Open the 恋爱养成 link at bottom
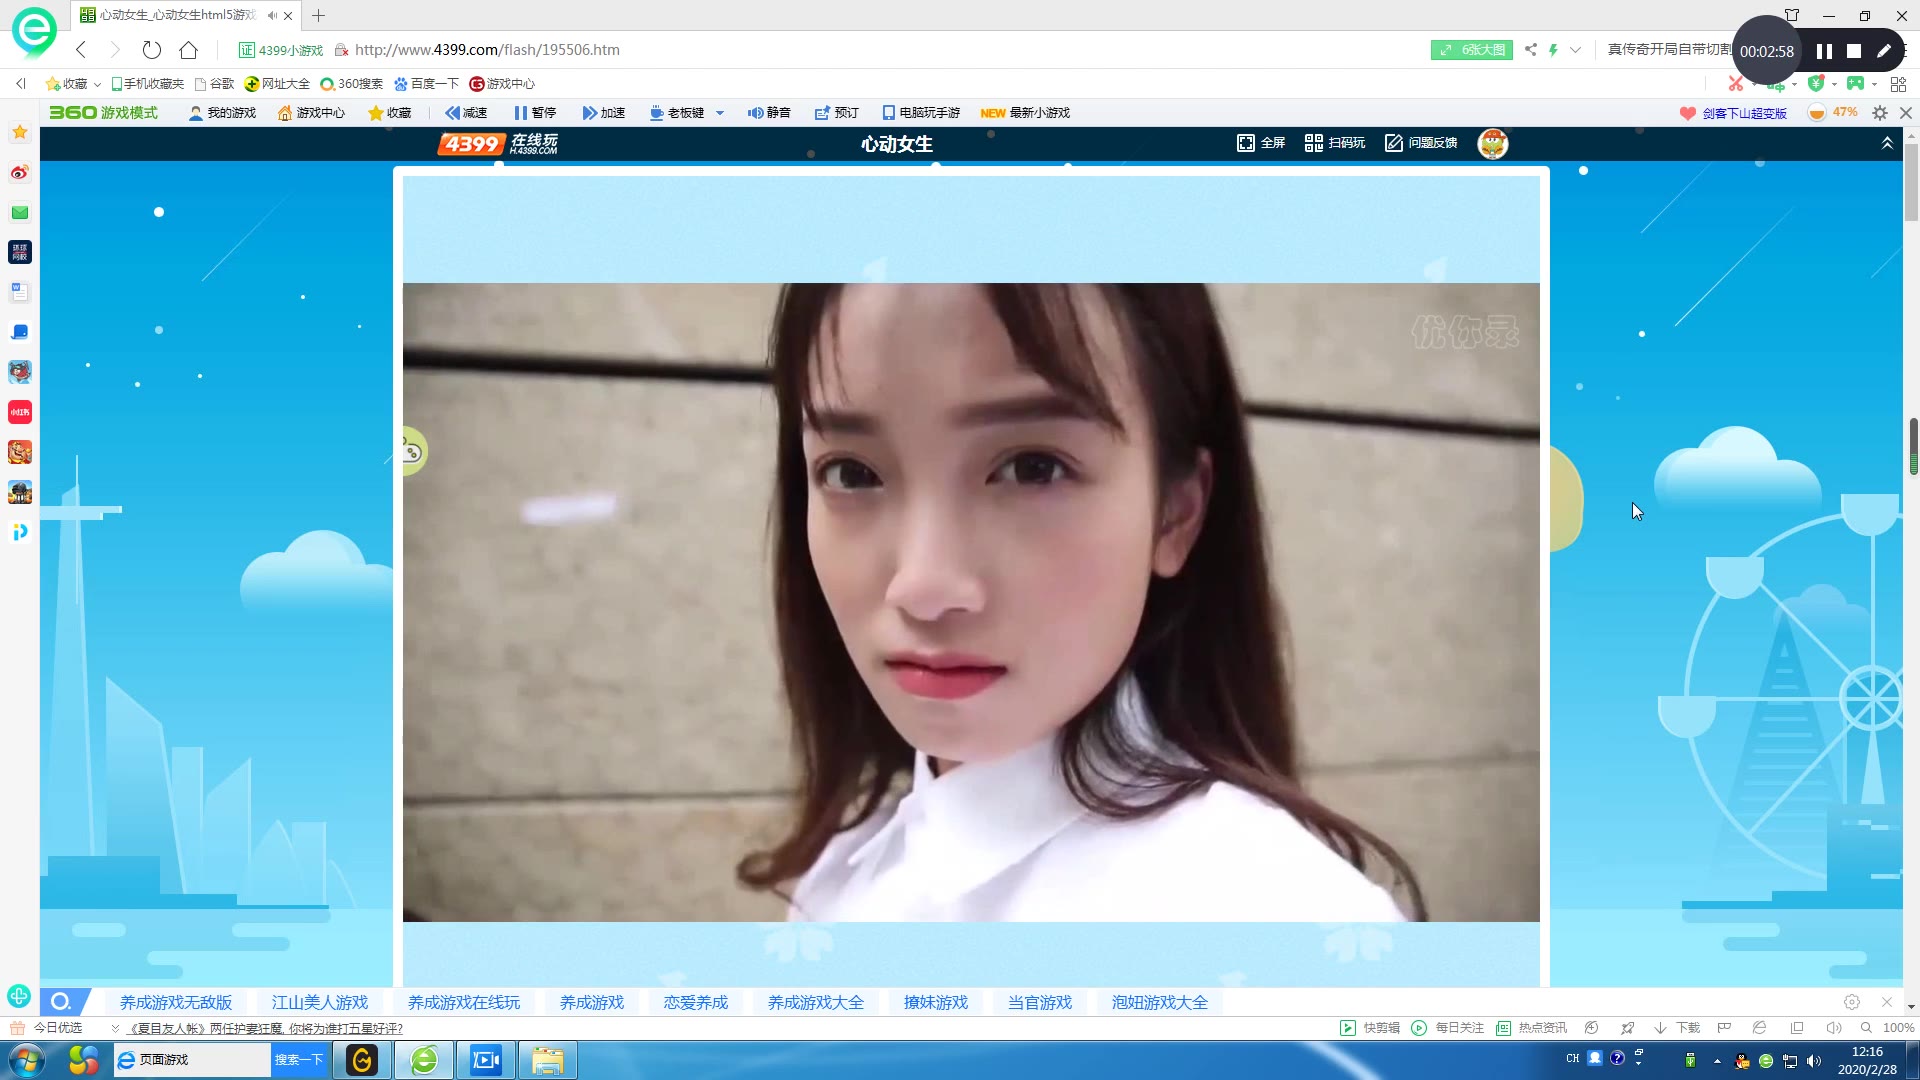The image size is (1920, 1080). click(x=695, y=1002)
